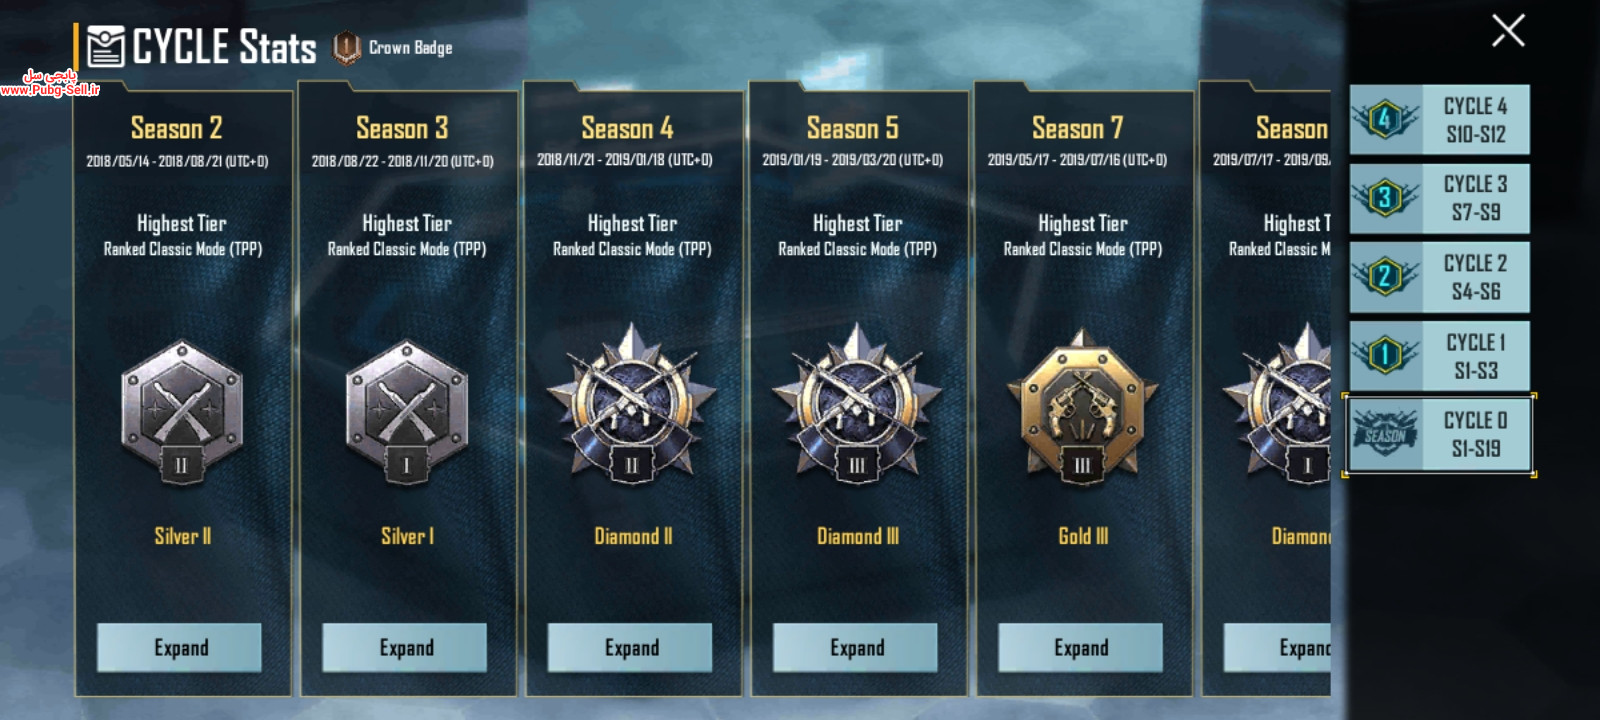
Task: Switch to CYCLE 4 S10-S12 tab
Action: click(x=1440, y=120)
